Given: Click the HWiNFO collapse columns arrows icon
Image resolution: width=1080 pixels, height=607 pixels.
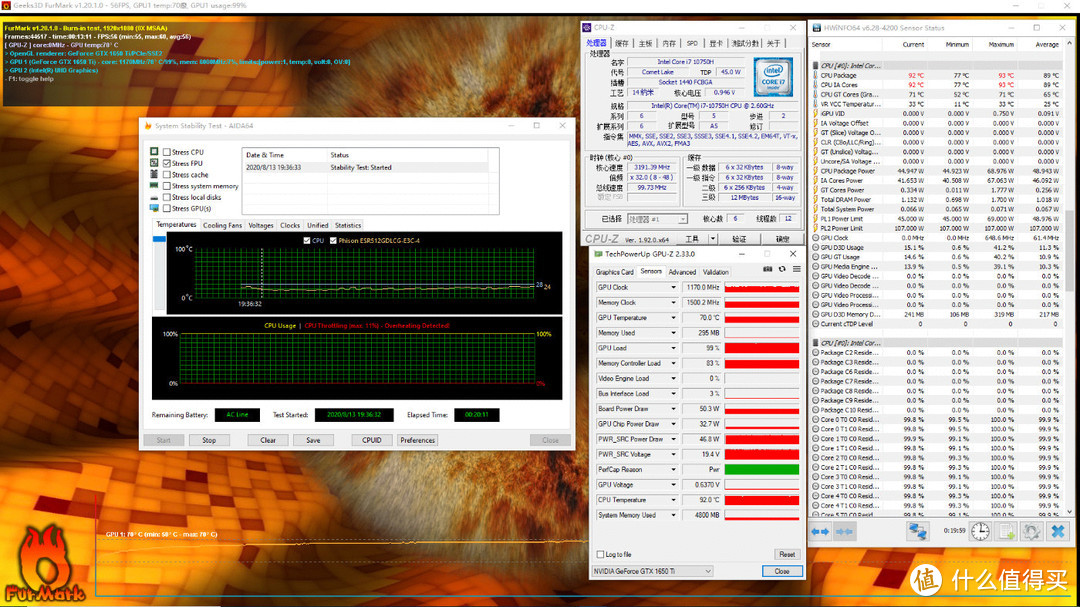Looking at the screenshot, I should pyautogui.click(x=844, y=532).
